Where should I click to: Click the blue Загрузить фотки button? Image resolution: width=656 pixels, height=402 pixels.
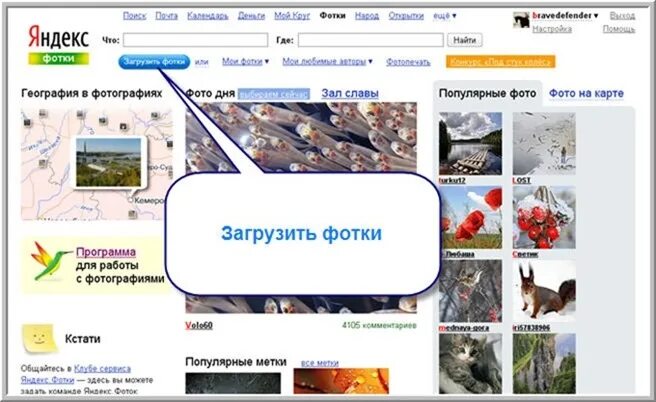[x=154, y=61]
